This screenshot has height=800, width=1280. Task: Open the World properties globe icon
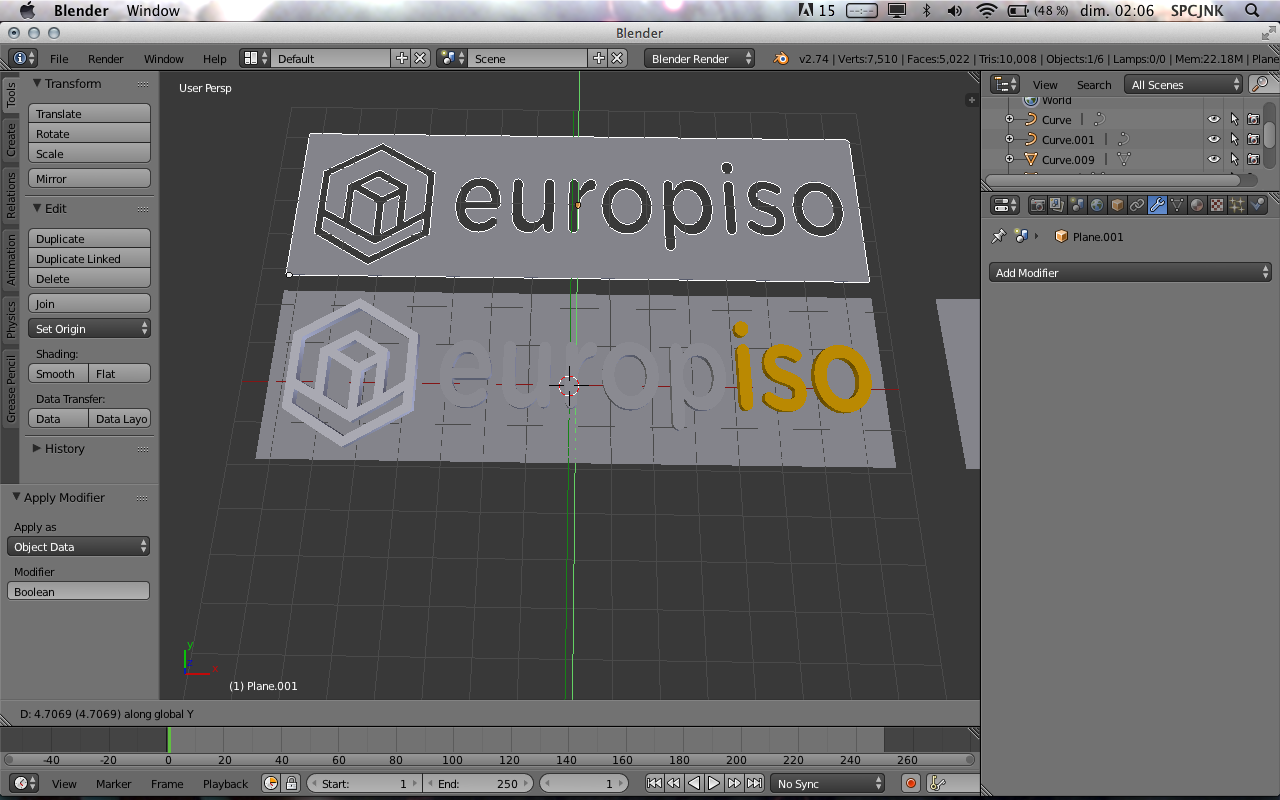click(x=1097, y=205)
